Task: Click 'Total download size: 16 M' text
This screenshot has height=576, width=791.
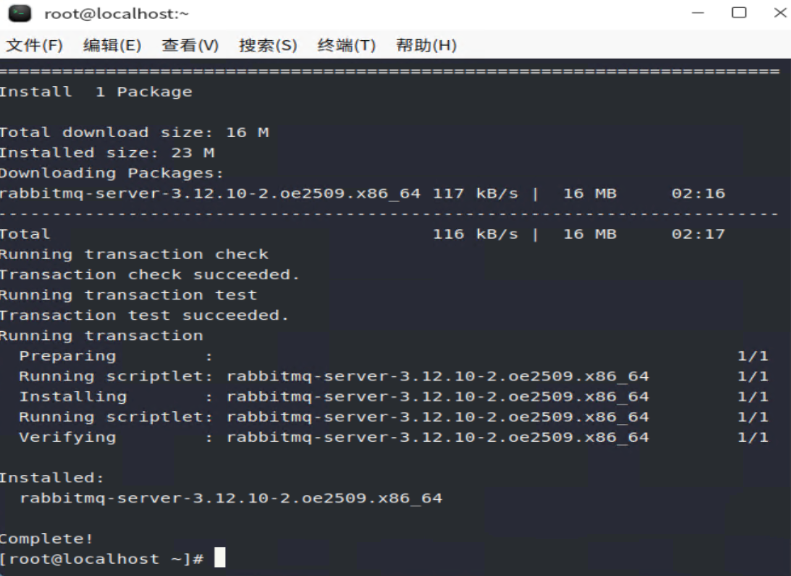Action: (x=134, y=132)
